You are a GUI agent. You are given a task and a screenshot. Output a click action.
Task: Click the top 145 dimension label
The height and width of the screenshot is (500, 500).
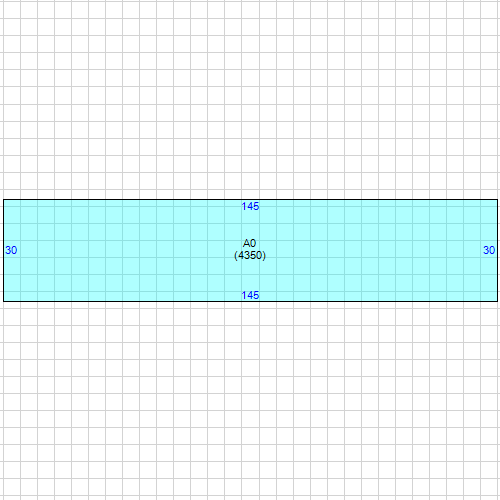tap(250, 206)
